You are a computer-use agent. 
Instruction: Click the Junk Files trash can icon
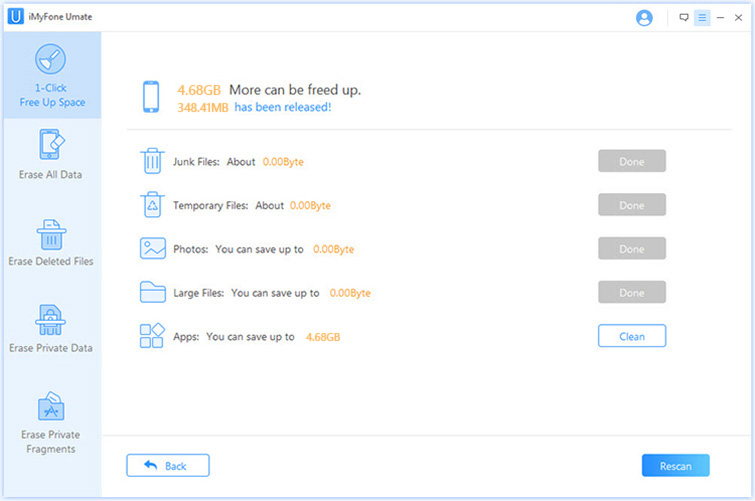152,160
